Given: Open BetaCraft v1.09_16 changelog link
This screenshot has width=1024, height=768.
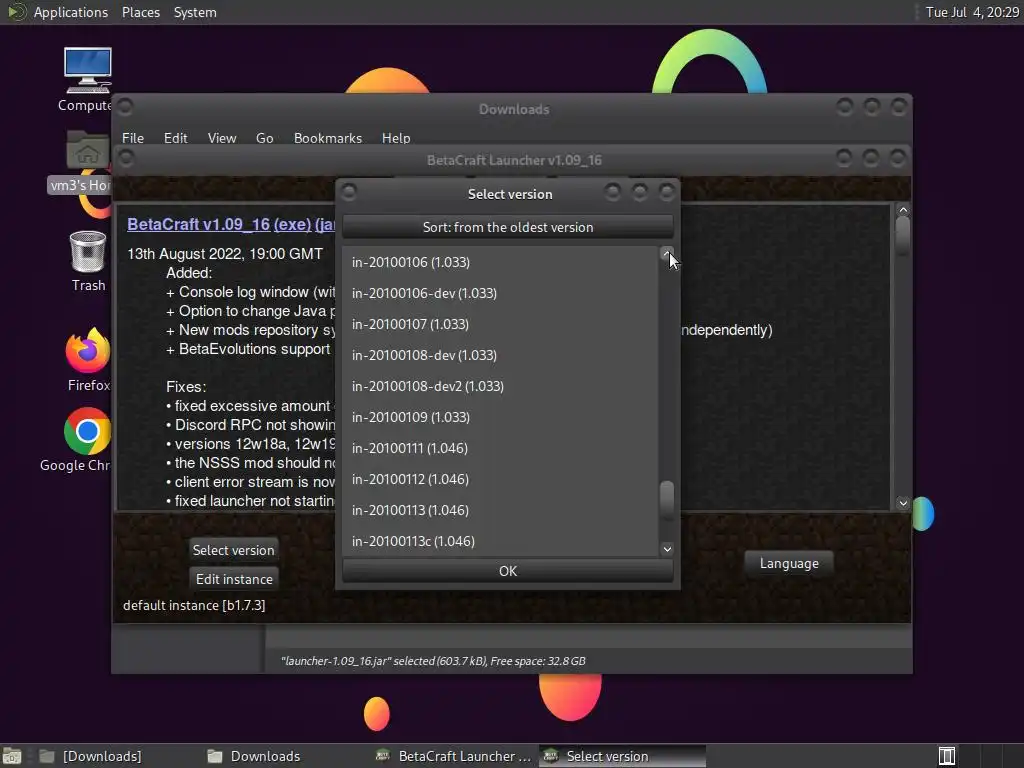Looking at the screenshot, I should (199, 224).
